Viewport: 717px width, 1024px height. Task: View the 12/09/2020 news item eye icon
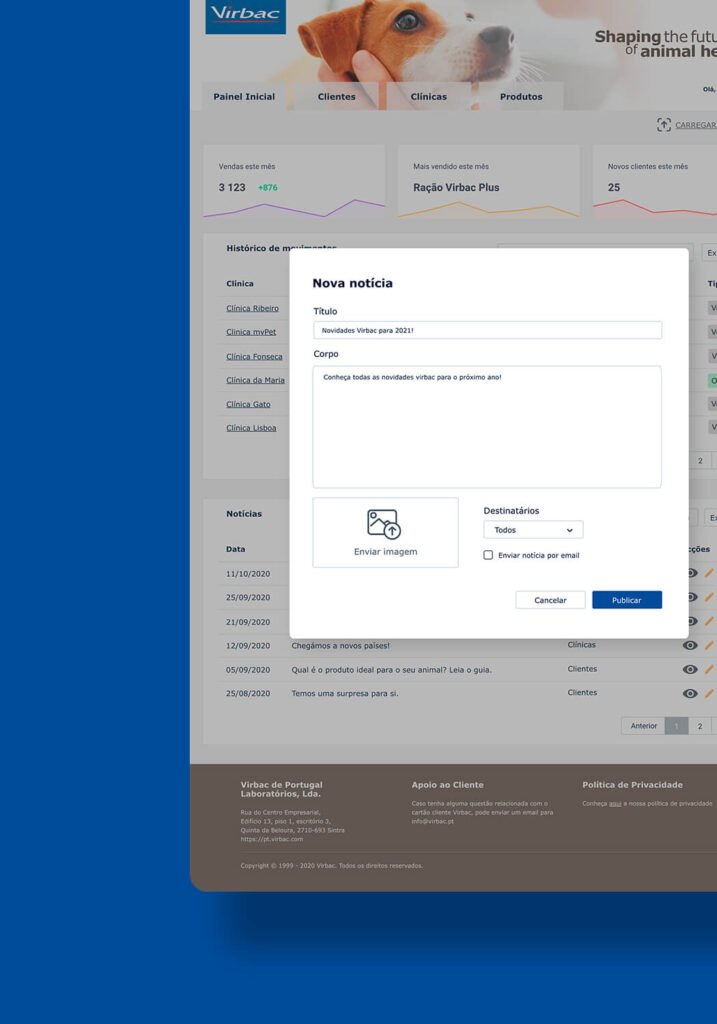point(690,645)
